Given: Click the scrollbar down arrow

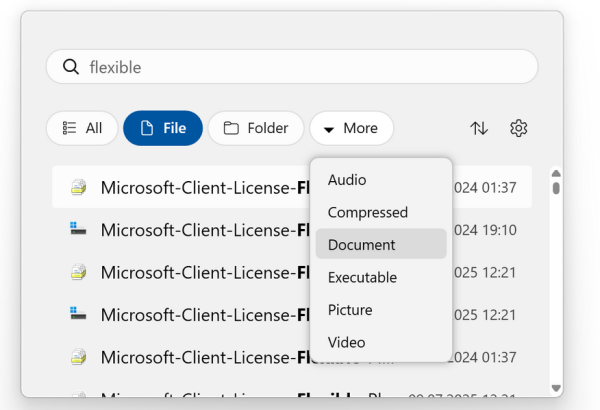Looking at the screenshot, I should [556, 388].
